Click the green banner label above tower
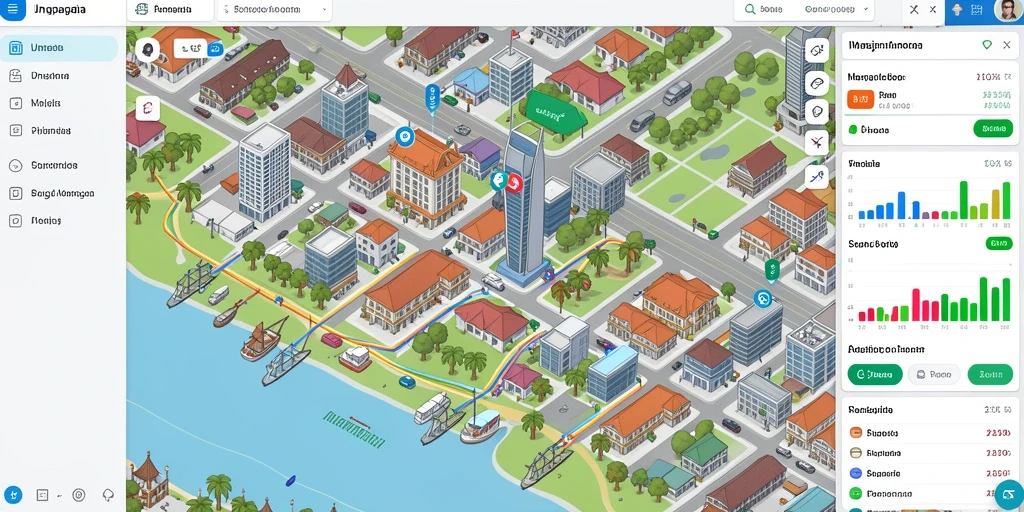This screenshot has width=1024, height=512. coord(554,114)
